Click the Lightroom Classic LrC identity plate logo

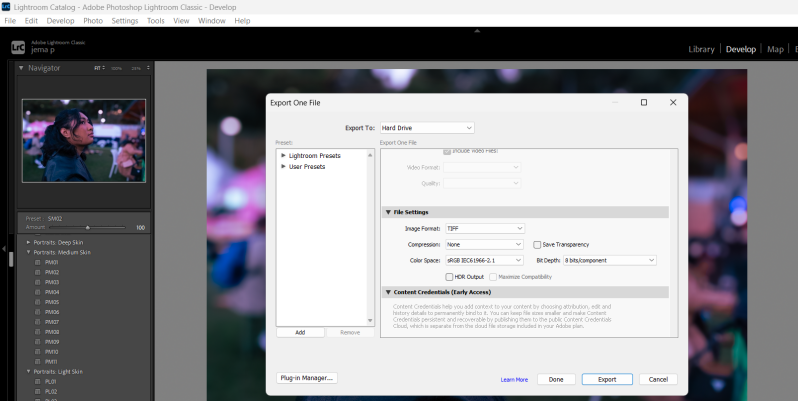(18, 47)
